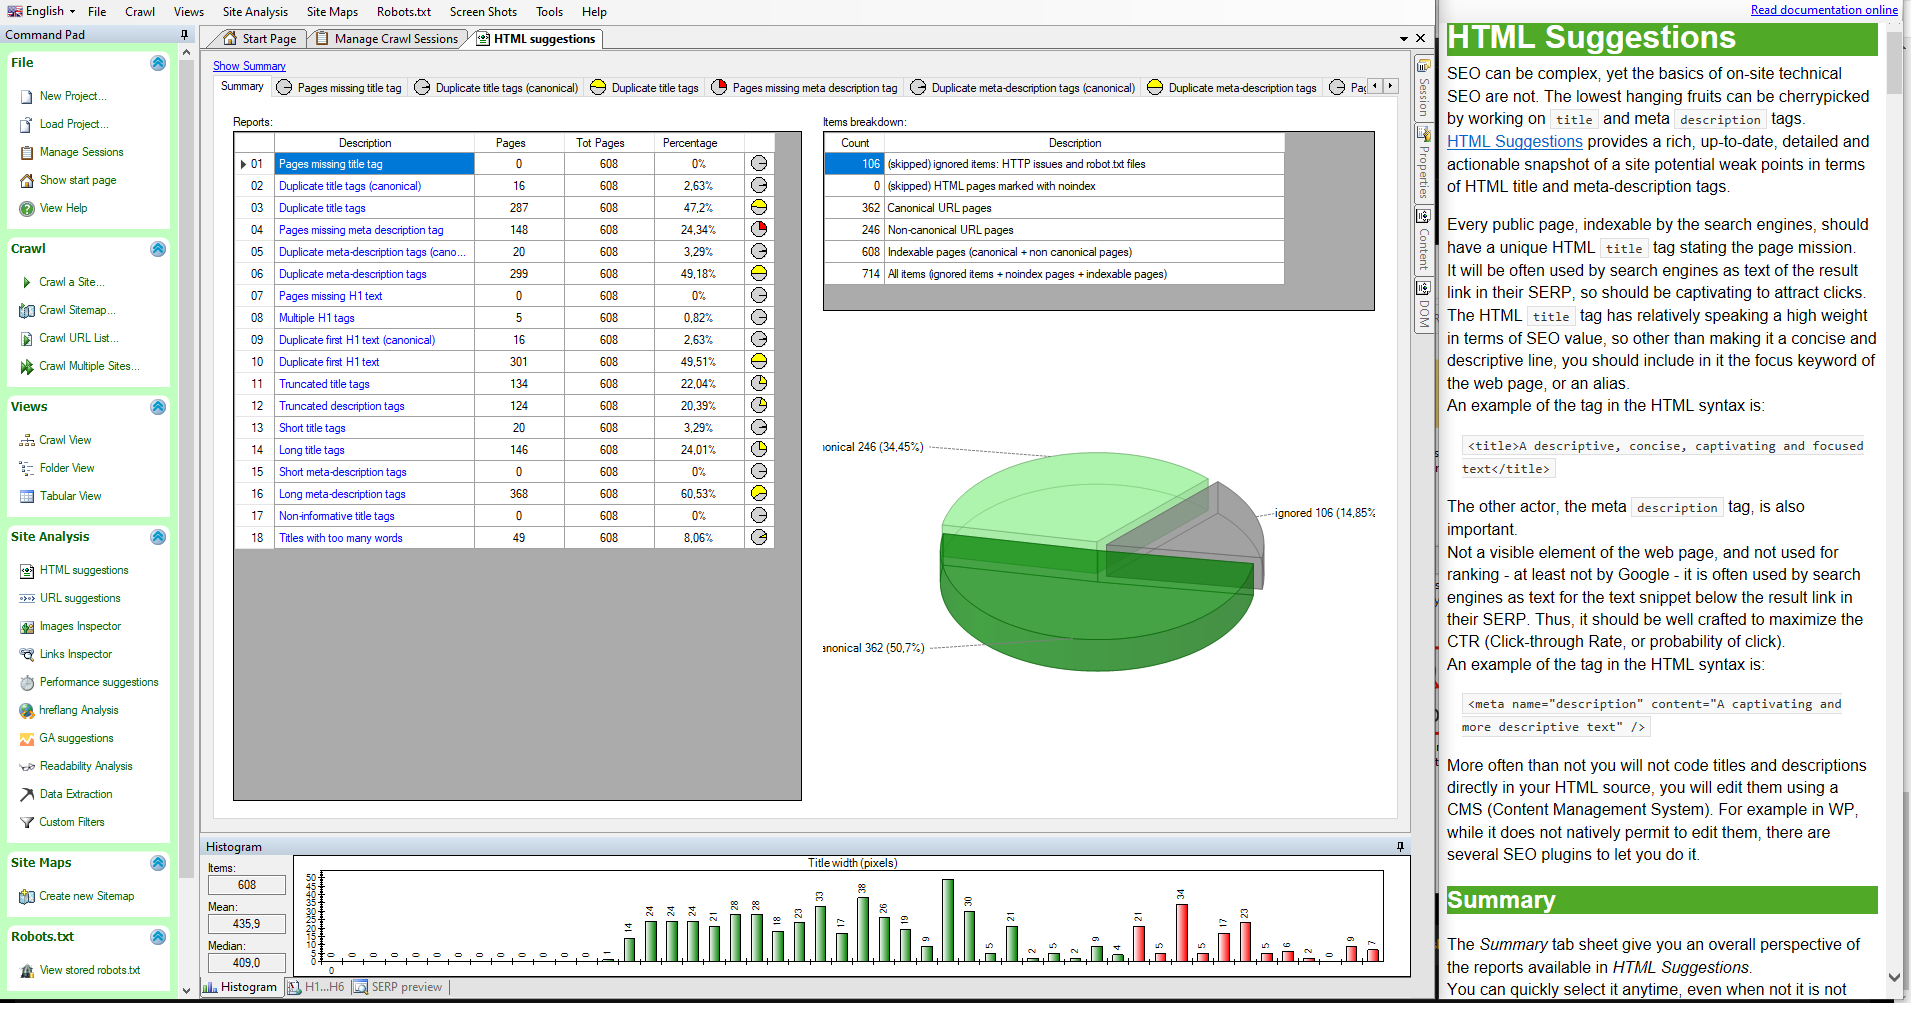Open the Duplicate title tags report tab
Screen dimensions: 1920x1036
[645, 88]
